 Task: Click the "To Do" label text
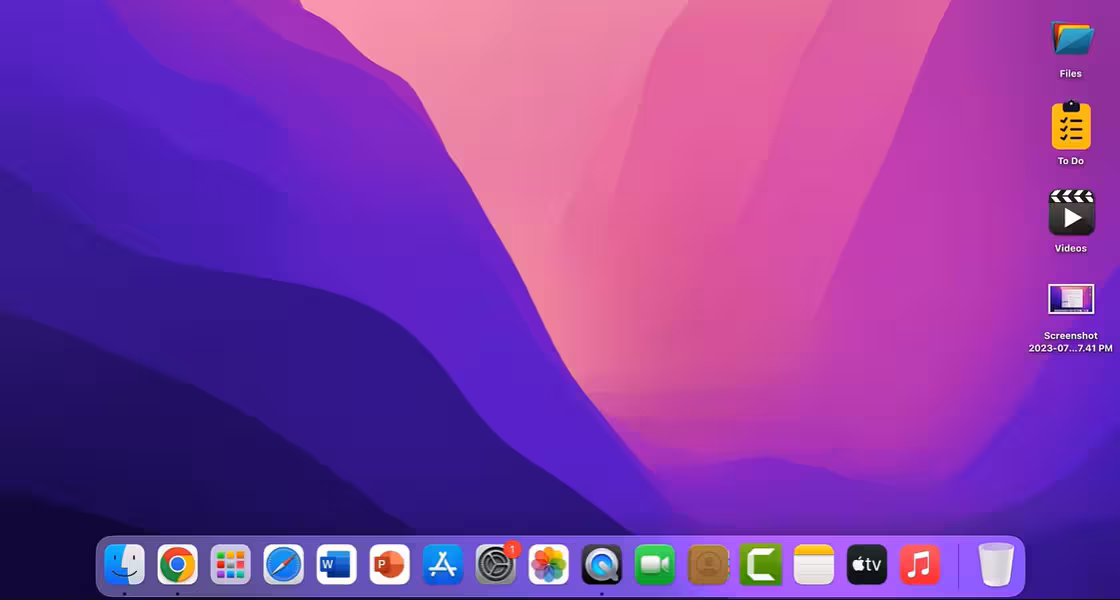click(x=1071, y=161)
